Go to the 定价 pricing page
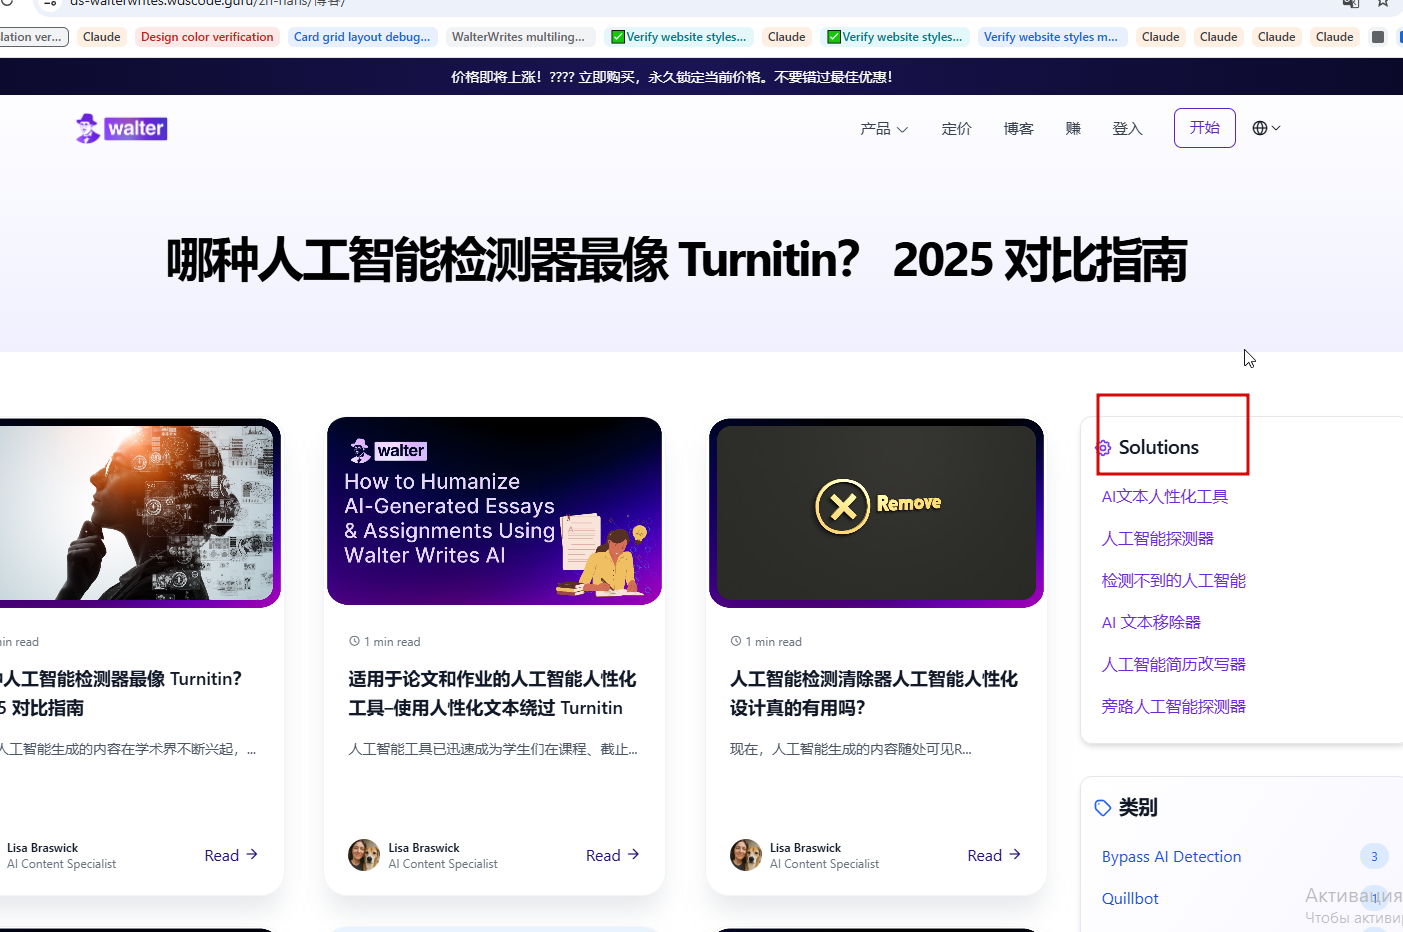This screenshot has height=932, width=1403. coord(956,129)
